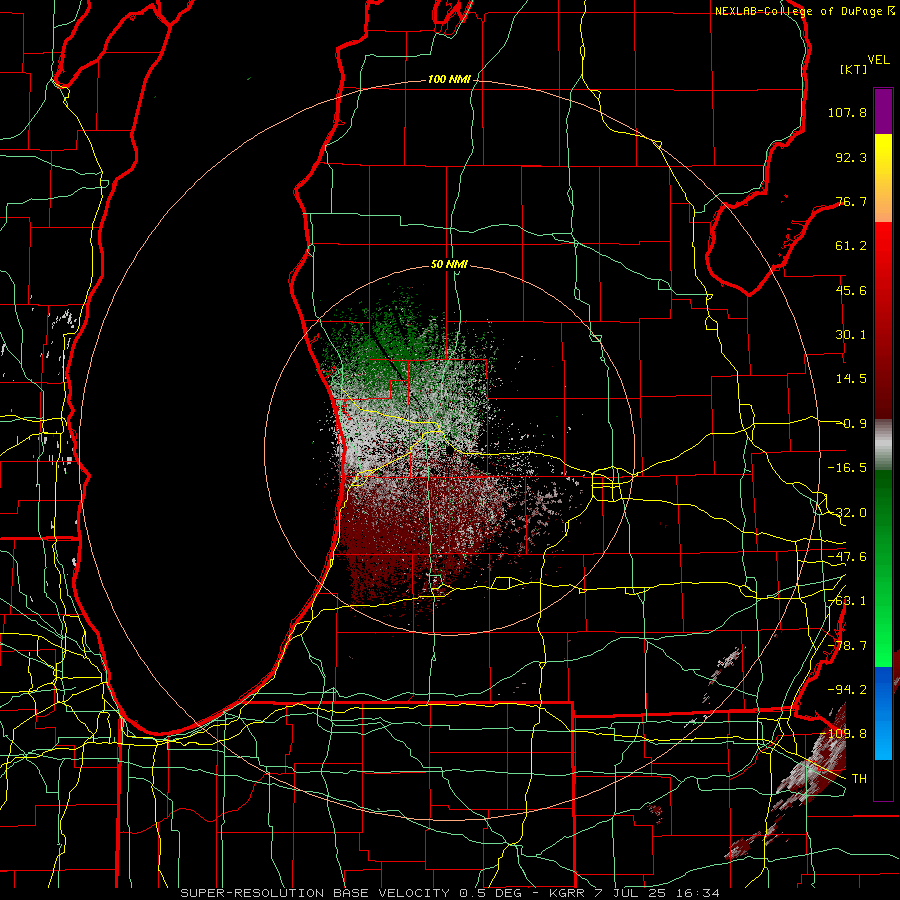Select the 107.8 velocity scale value
This screenshot has height=900, width=900.
(x=847, y=112)
